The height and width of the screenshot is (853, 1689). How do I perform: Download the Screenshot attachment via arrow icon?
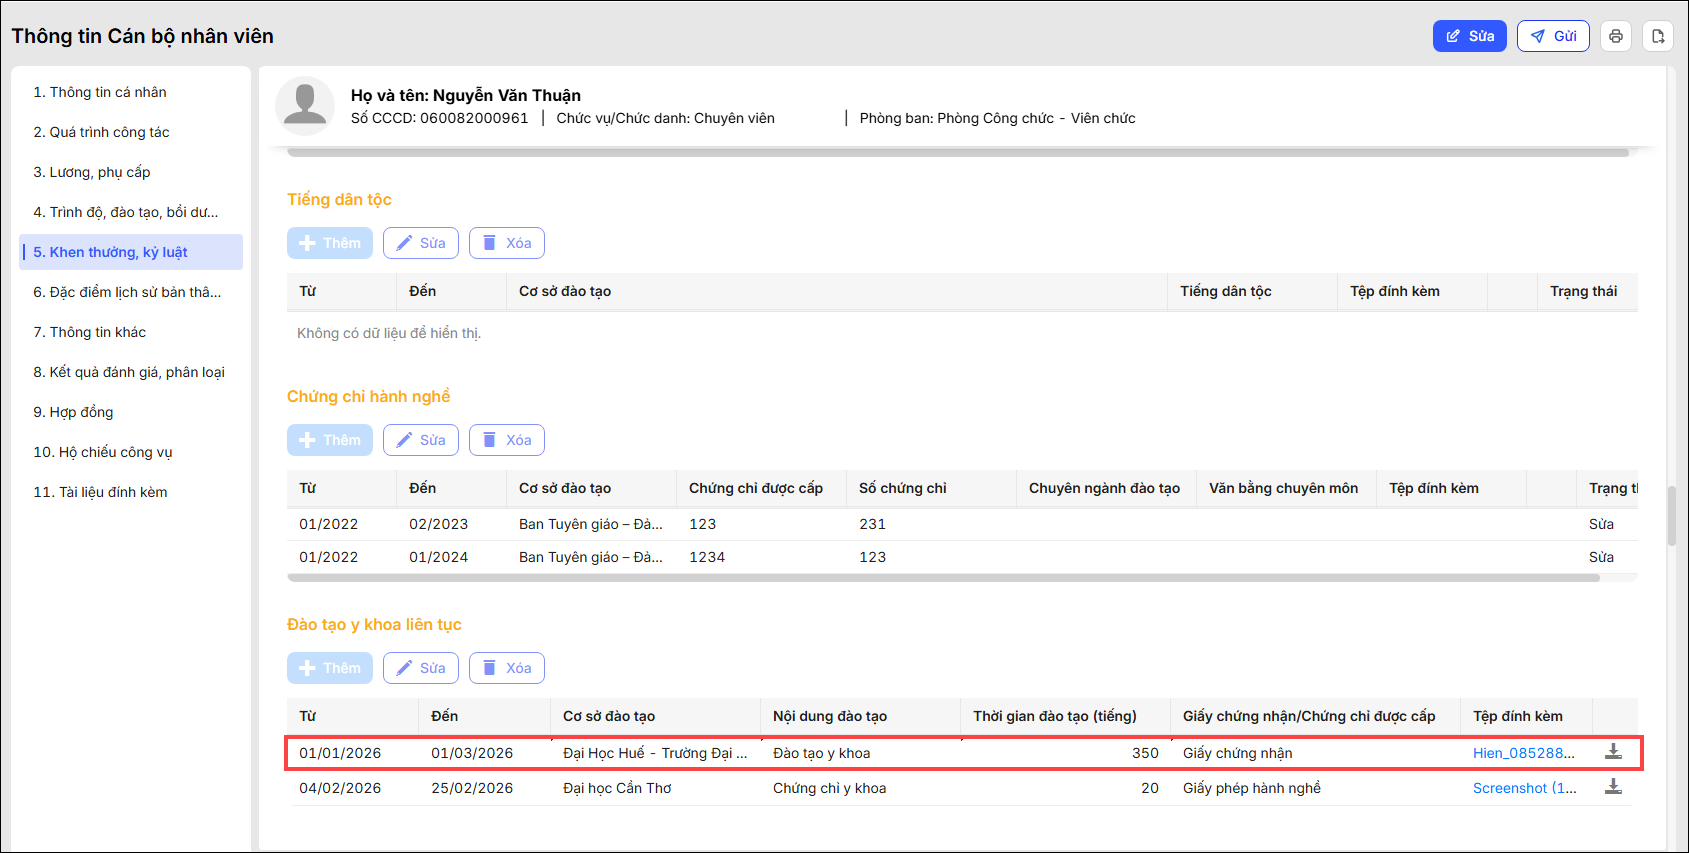pyautogui.click(x=1613, y=787)
